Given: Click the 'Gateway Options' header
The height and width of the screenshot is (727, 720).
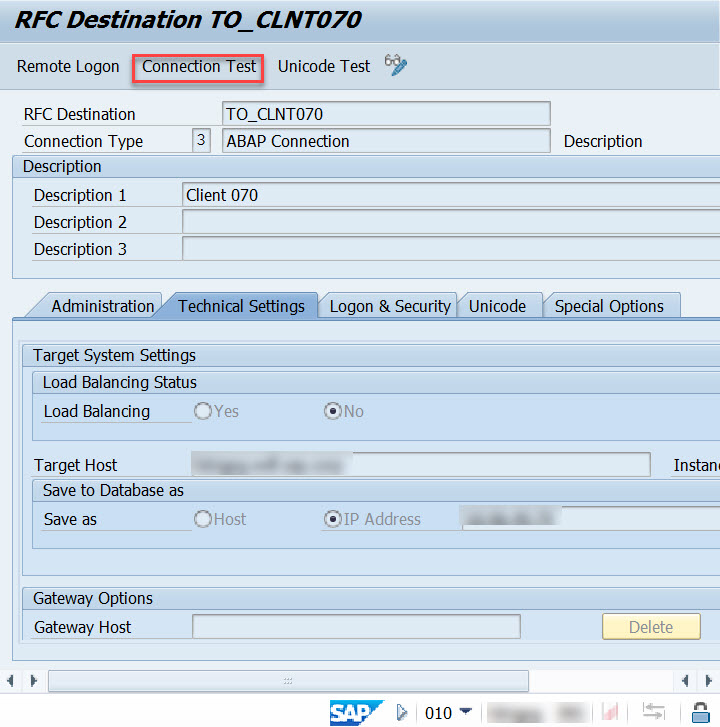Looking at the screenshot, I should [x=93, y=598].
